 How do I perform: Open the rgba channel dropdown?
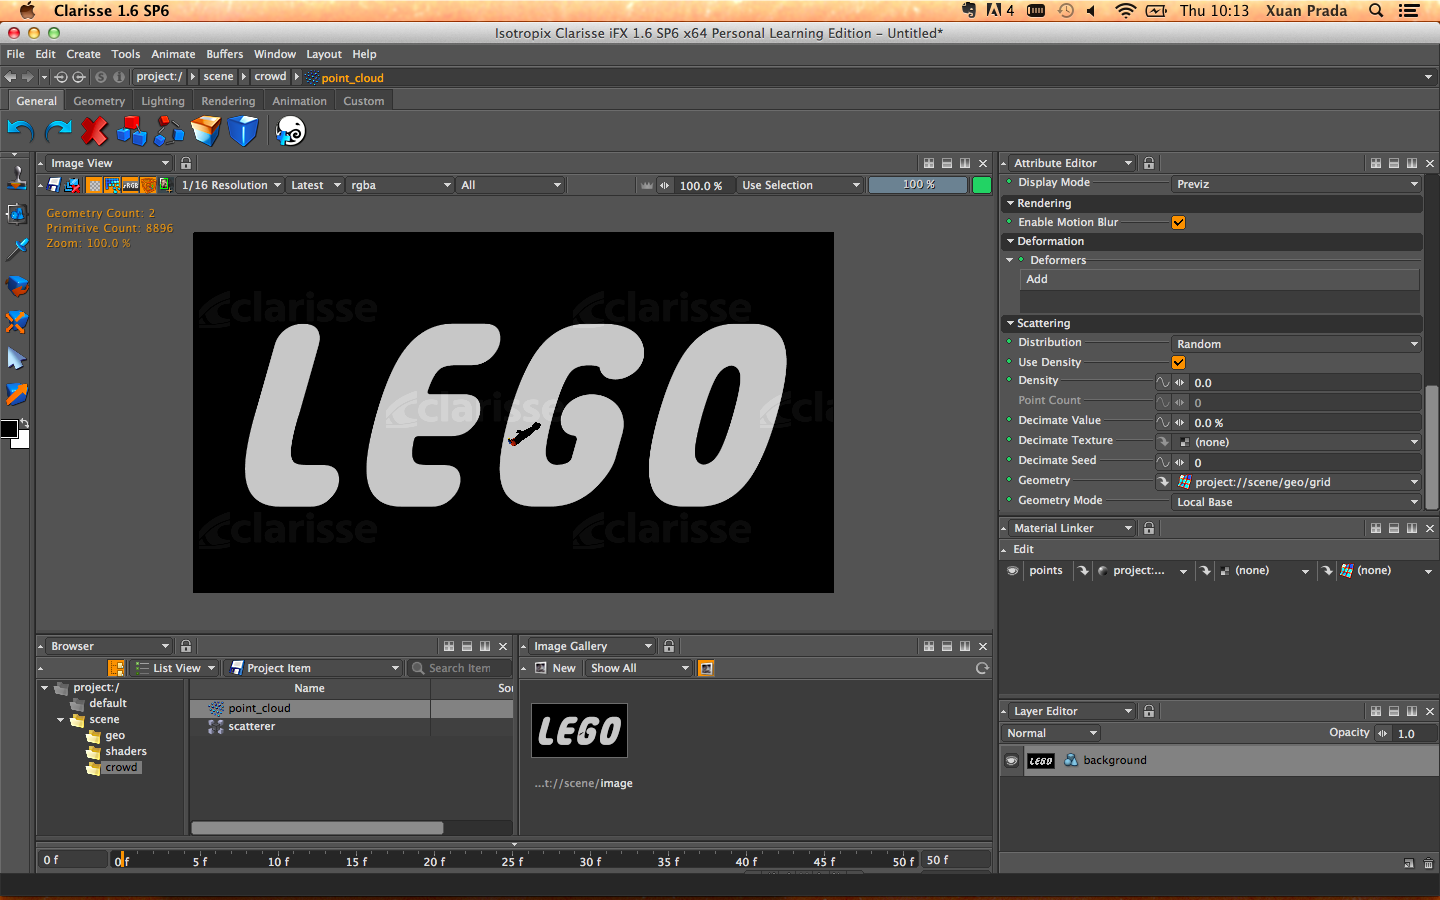point(400,185)
